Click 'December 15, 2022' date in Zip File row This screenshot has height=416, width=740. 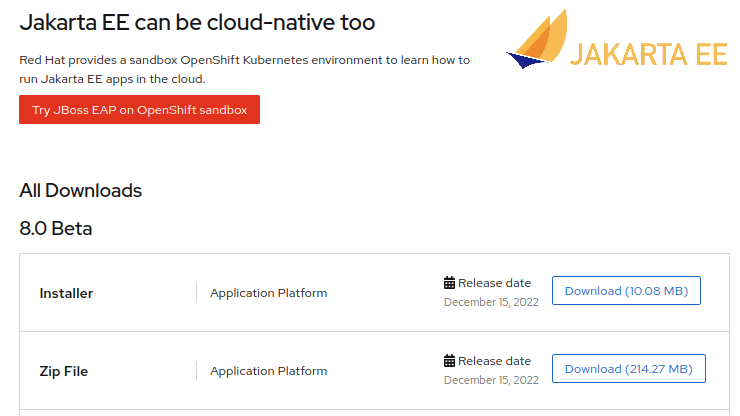point(491,380)
